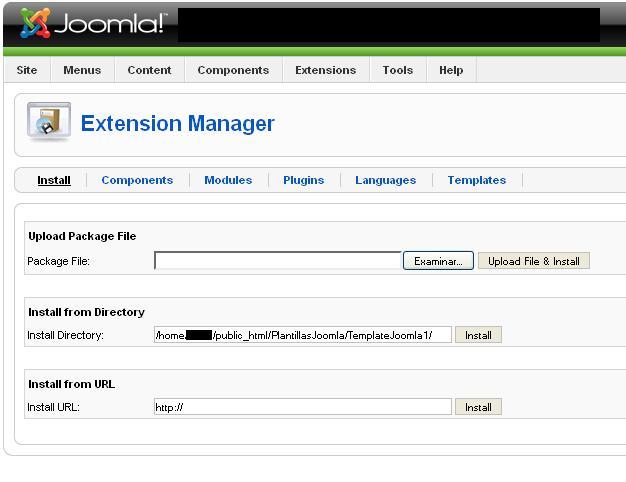Click Install button for URL
Image resolution: width=626 pixels, height=482 pixels.
point(478,407)
